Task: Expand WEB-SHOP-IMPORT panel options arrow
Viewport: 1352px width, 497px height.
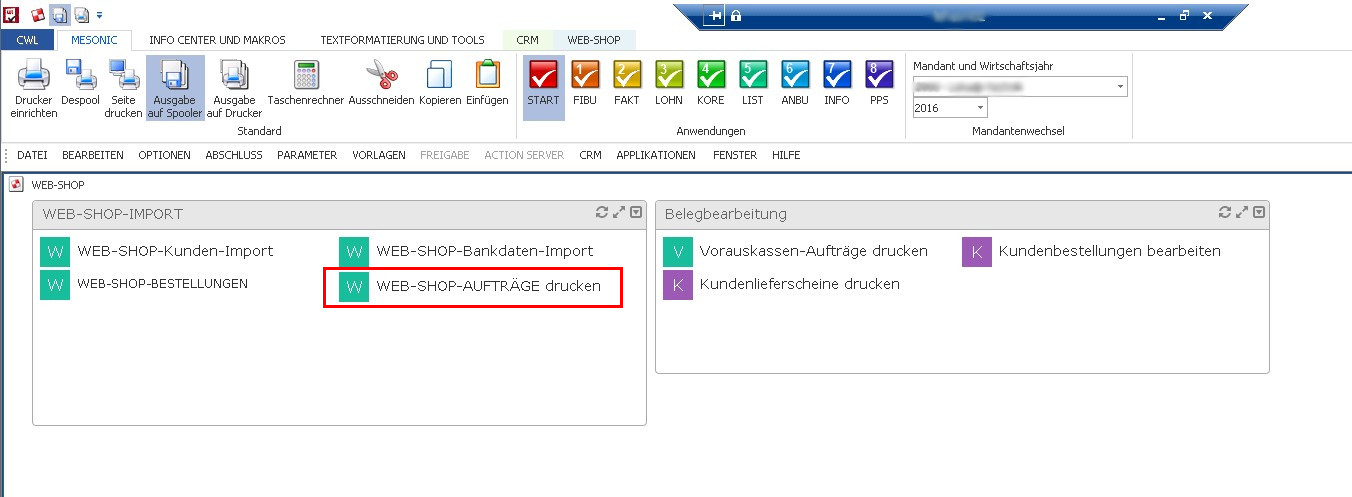Action: point(636,212)
